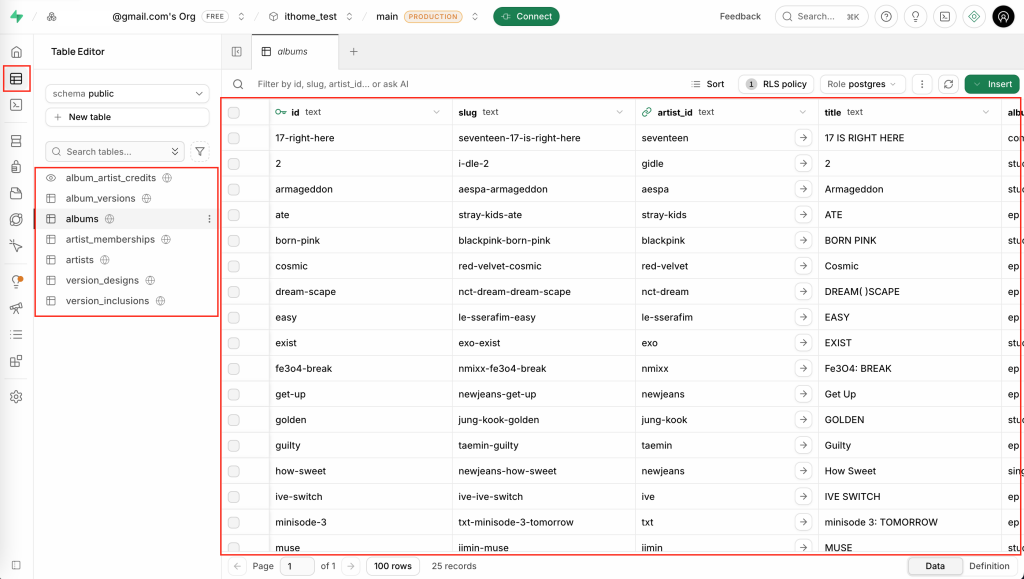1024x579 pixels.
Task: Check the row for 17-right-here
Action: point(234,138)
